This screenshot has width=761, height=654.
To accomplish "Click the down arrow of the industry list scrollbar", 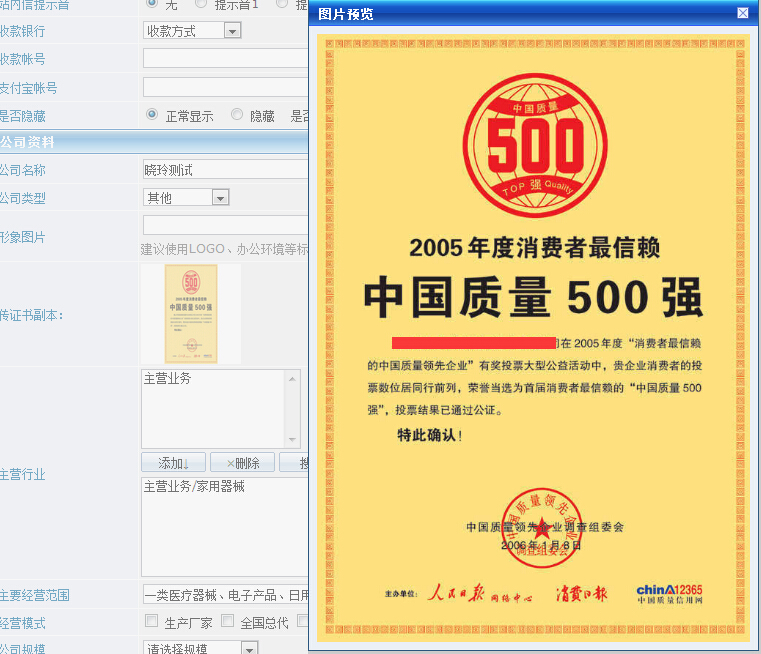I will (x=292, y=440).
